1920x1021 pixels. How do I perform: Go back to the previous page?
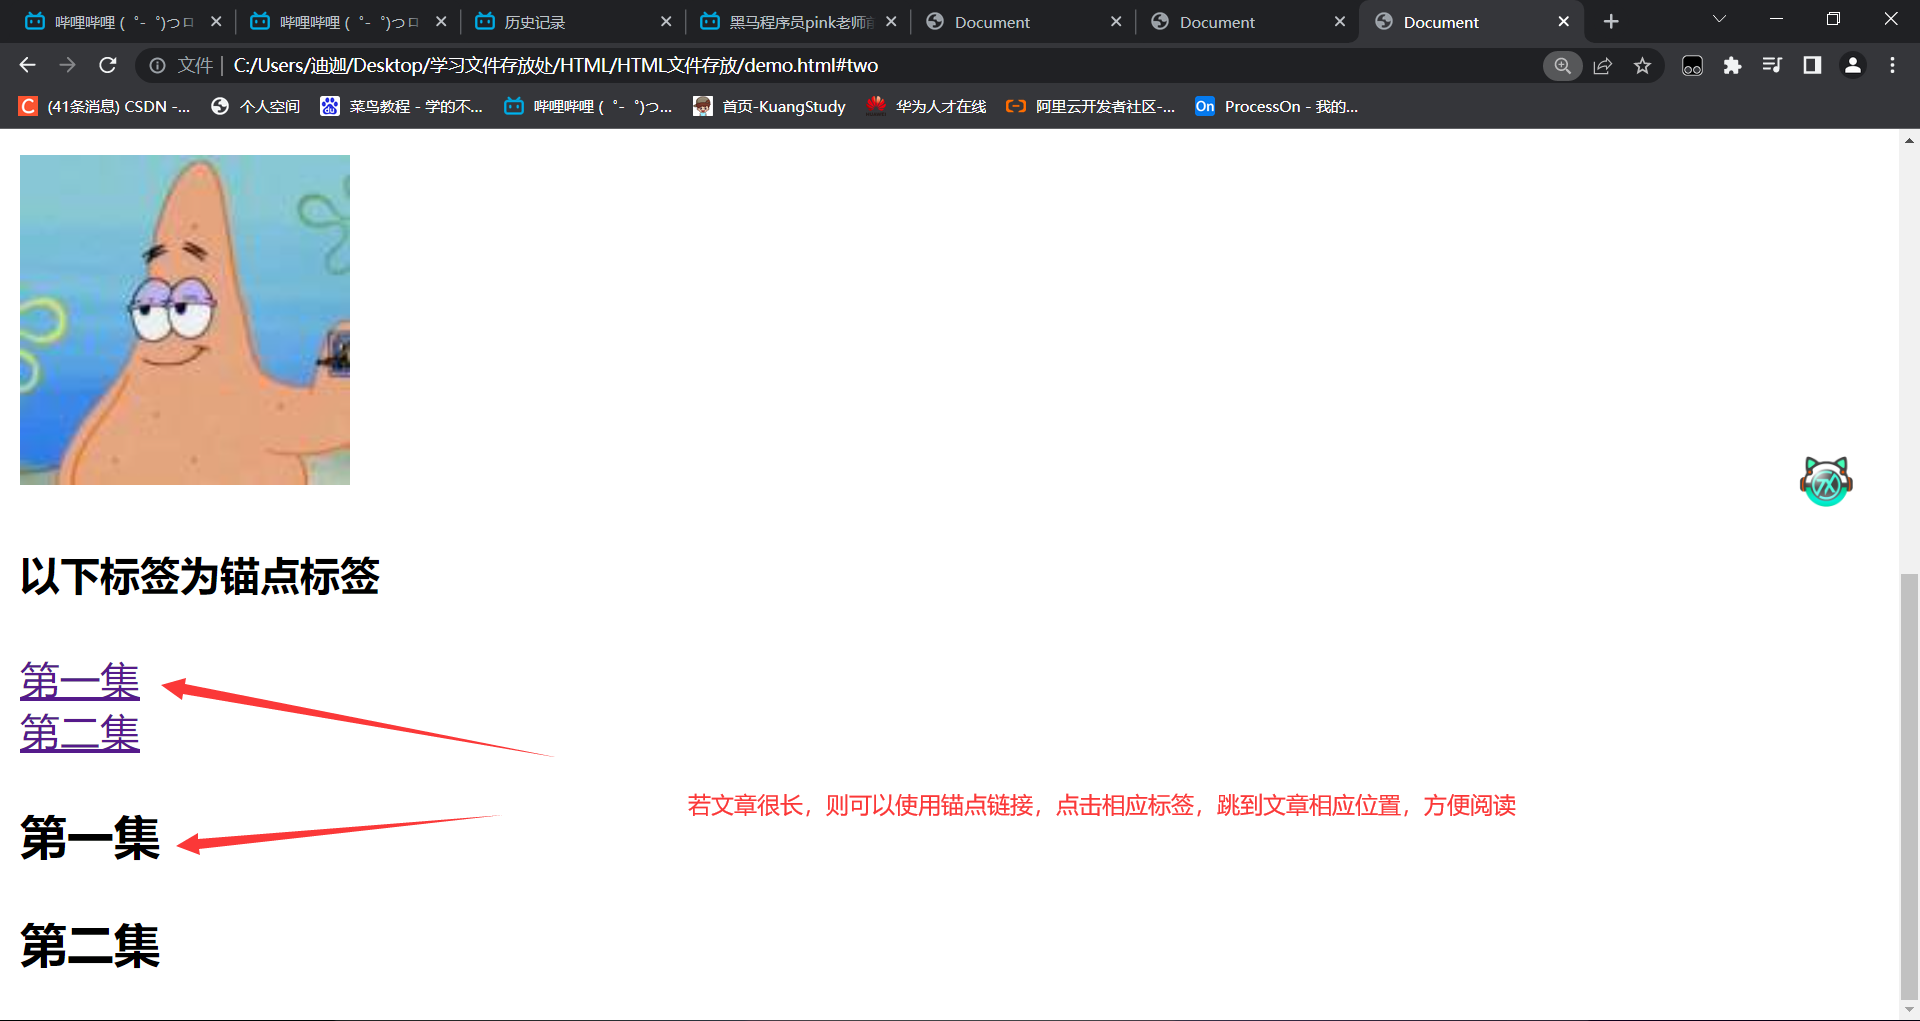27,65
